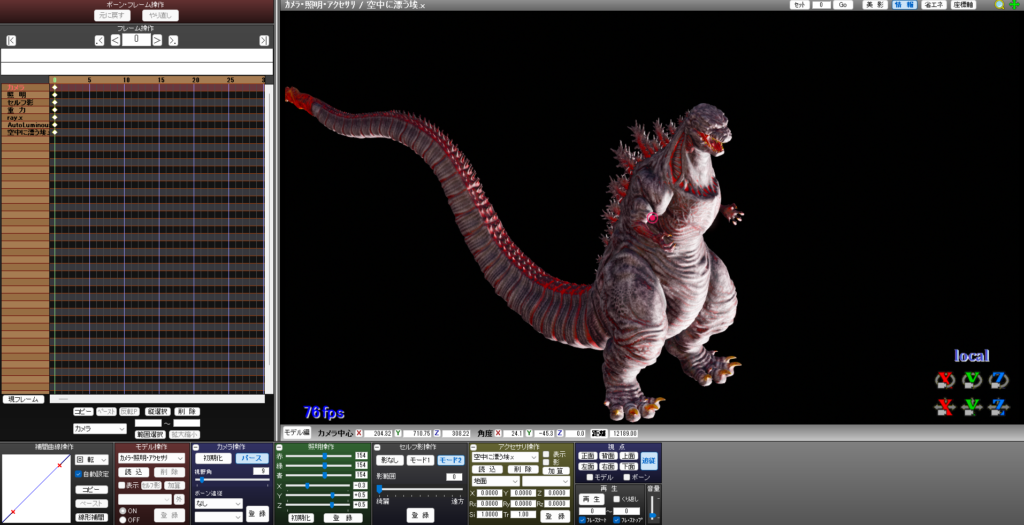Click the 正面 front view button

[x=588, y=455]
